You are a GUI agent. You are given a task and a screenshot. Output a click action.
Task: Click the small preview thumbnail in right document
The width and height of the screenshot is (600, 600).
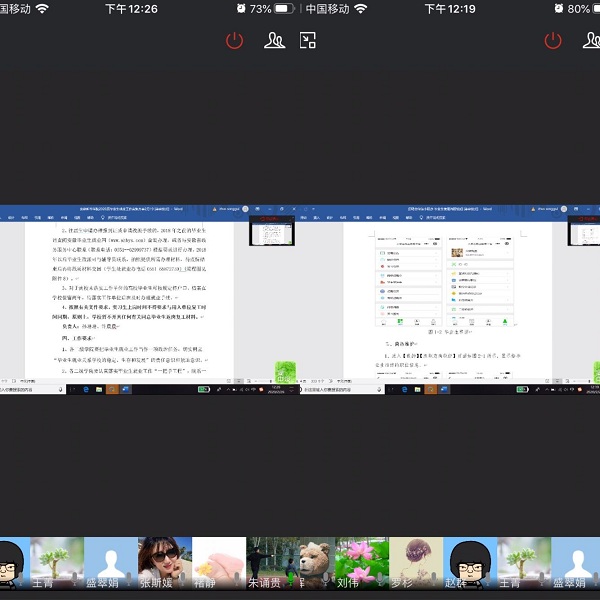[x=583, y=230]
